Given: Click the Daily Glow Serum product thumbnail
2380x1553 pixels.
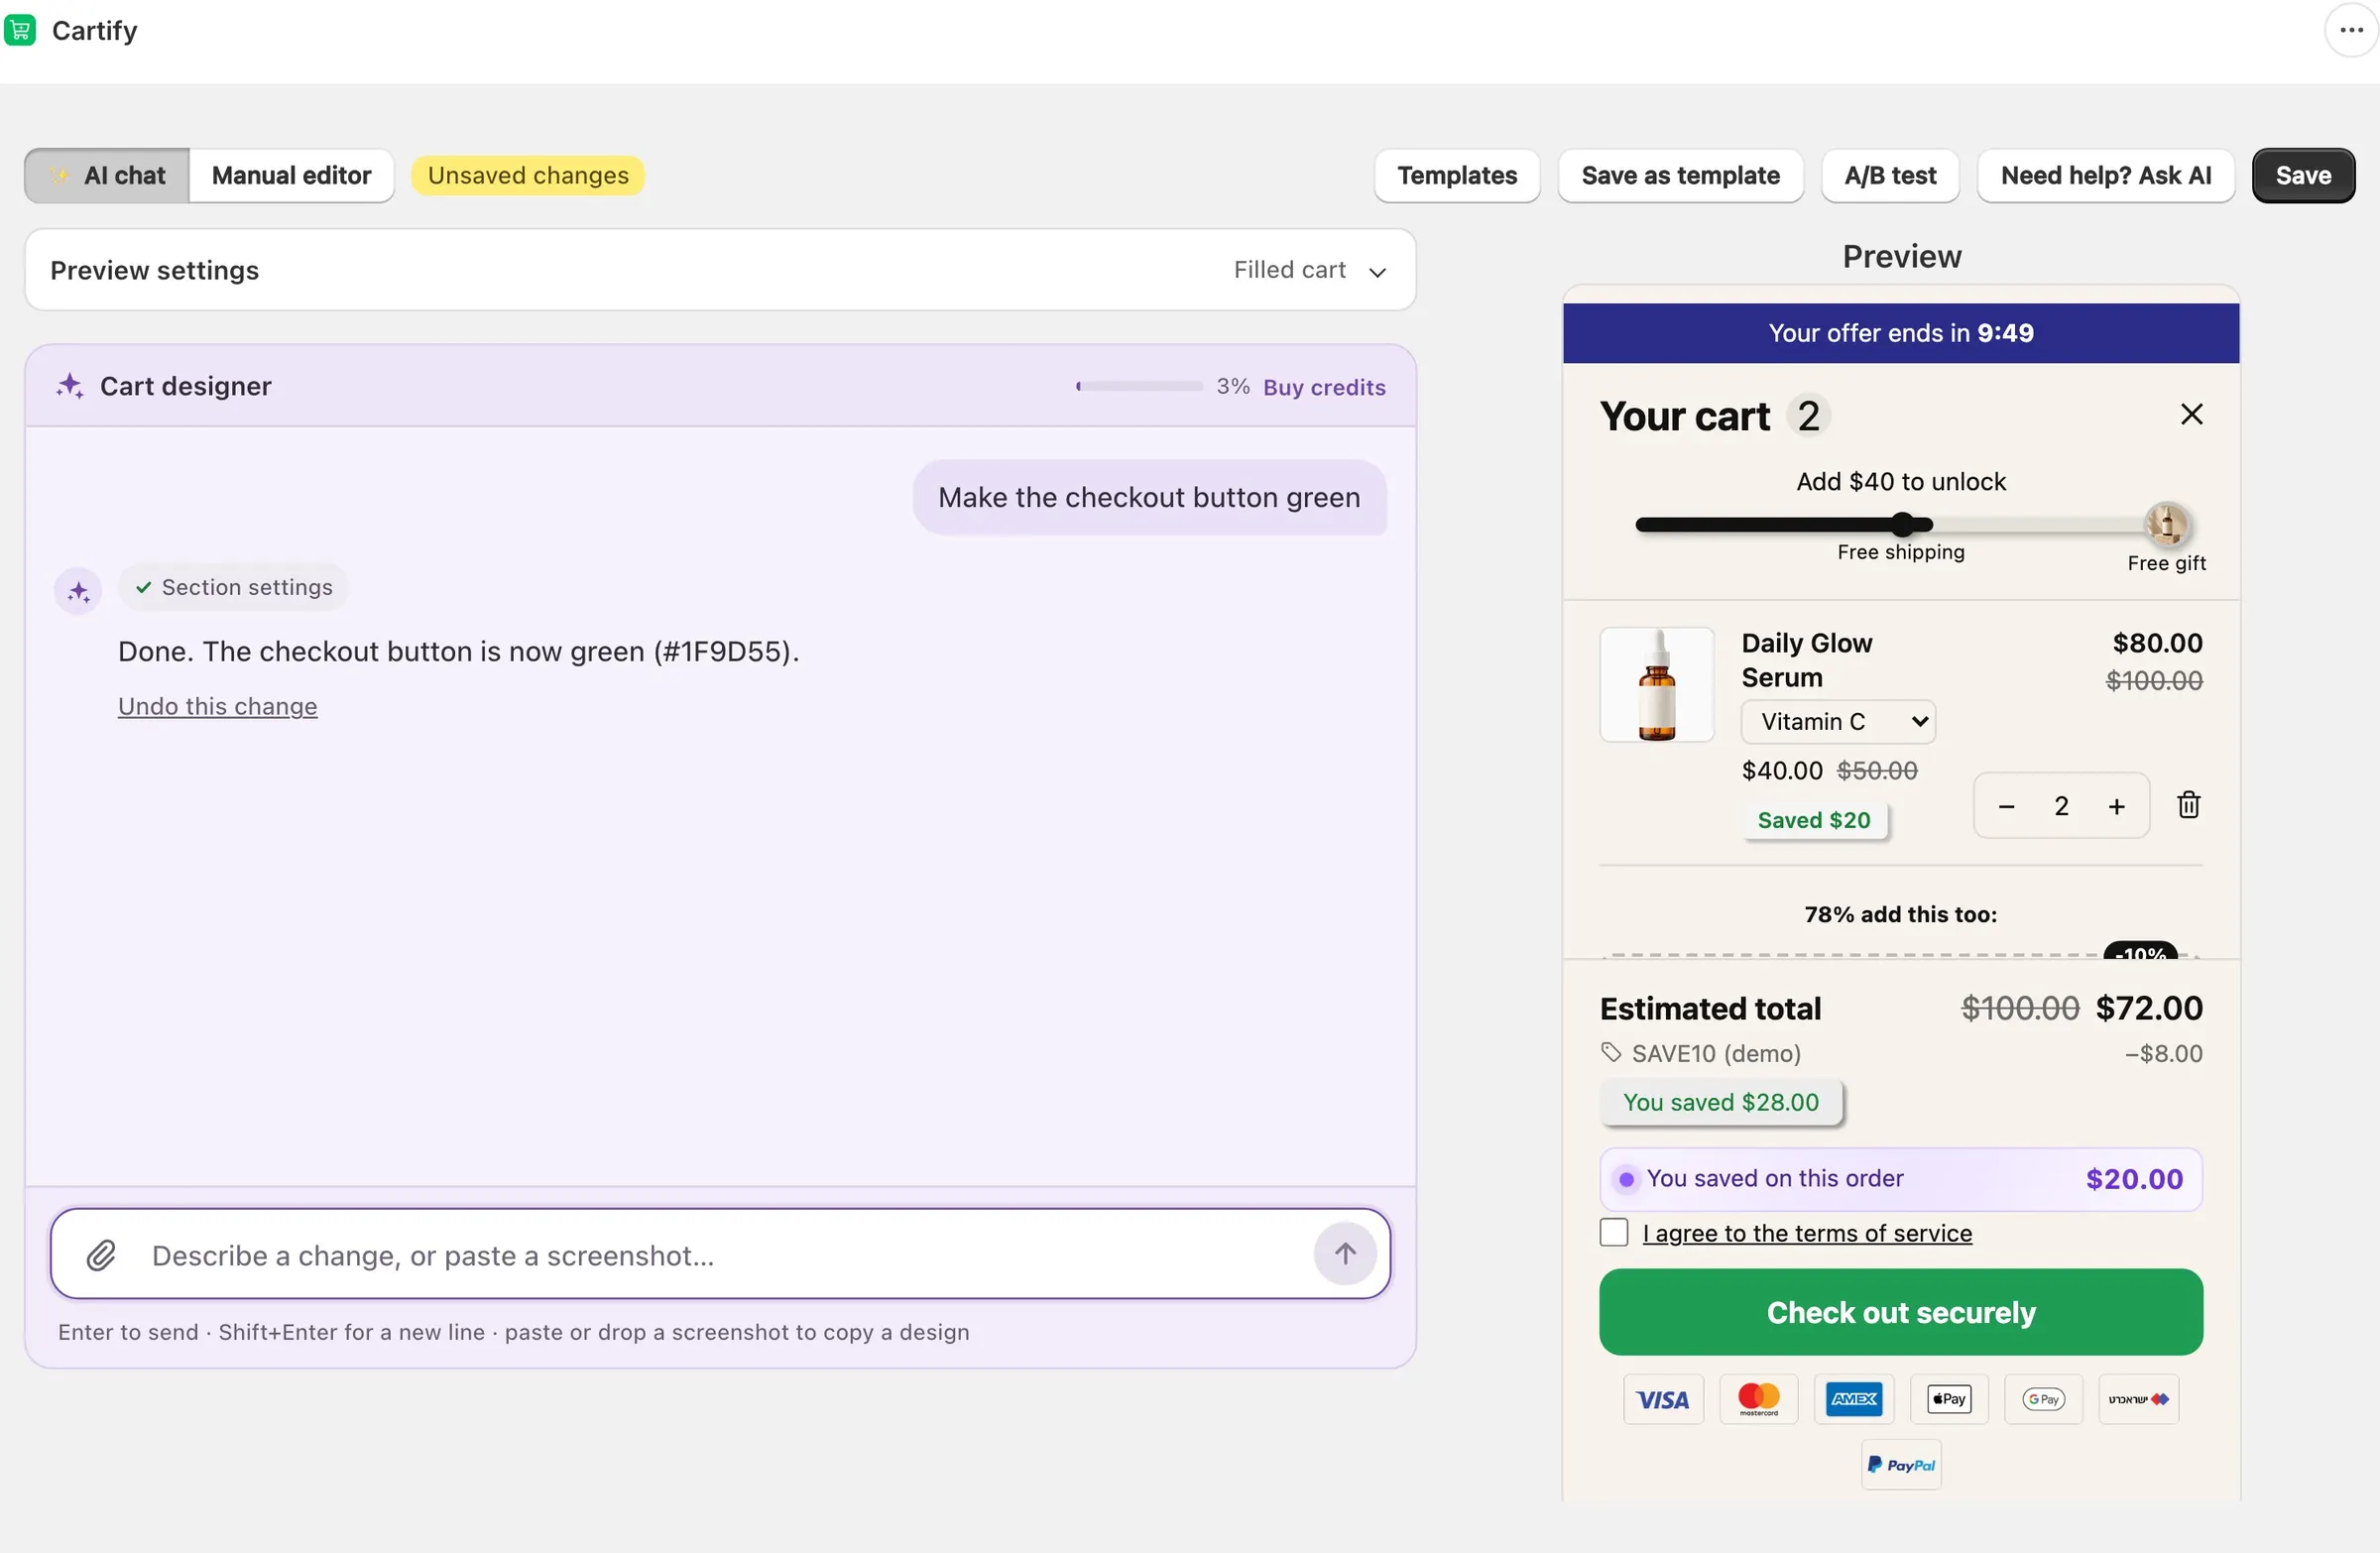Looking at the screenshot, I should coord(1656,684).
